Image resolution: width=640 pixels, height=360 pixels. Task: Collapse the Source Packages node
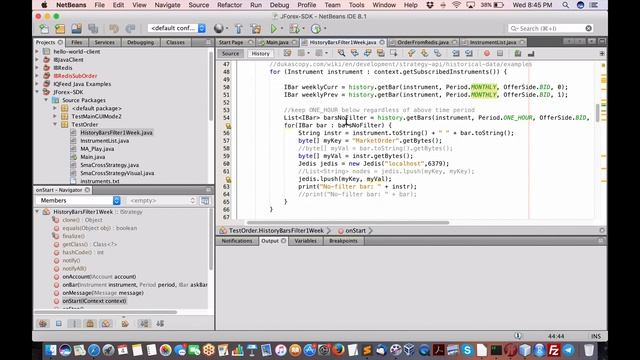click(46, 100)
